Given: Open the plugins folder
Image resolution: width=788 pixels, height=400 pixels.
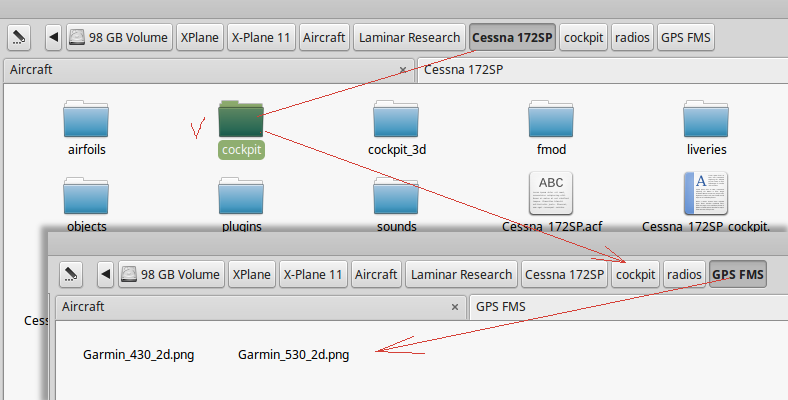Looking at the screenshot, I should pyautogui.click(x=241, y=196).
